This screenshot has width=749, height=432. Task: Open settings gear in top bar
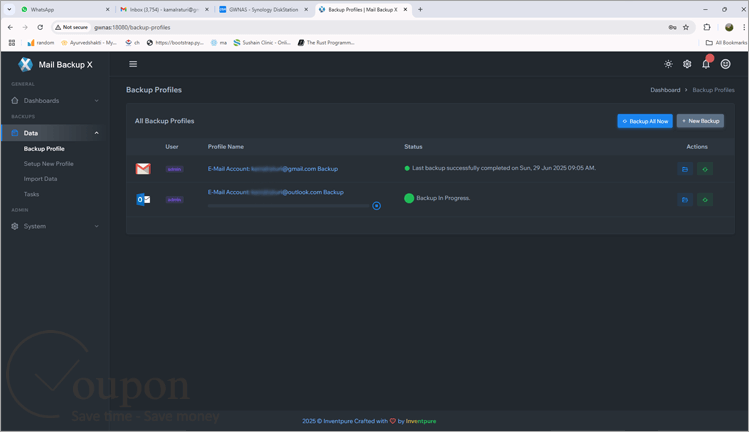[x=687, y=64]
